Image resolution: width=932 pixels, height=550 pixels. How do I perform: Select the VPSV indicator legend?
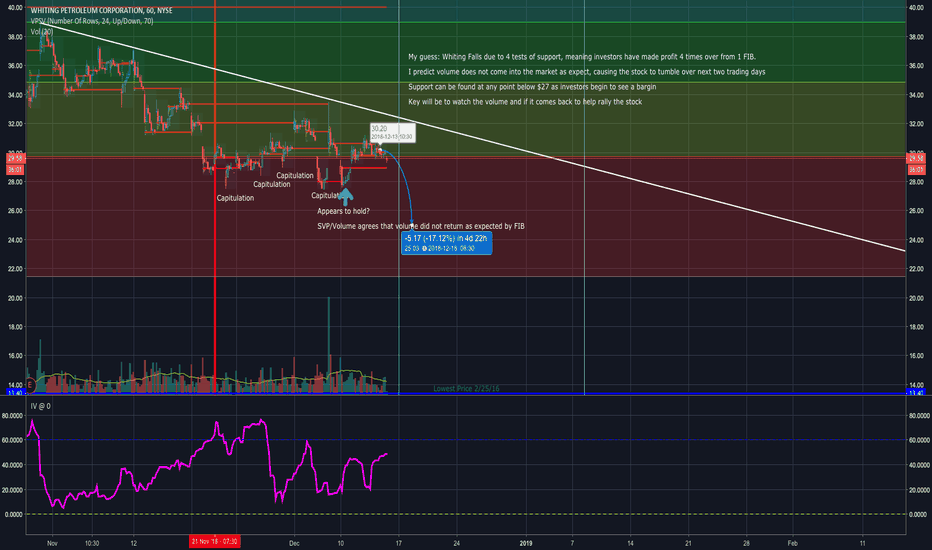[x=92, y=21]
